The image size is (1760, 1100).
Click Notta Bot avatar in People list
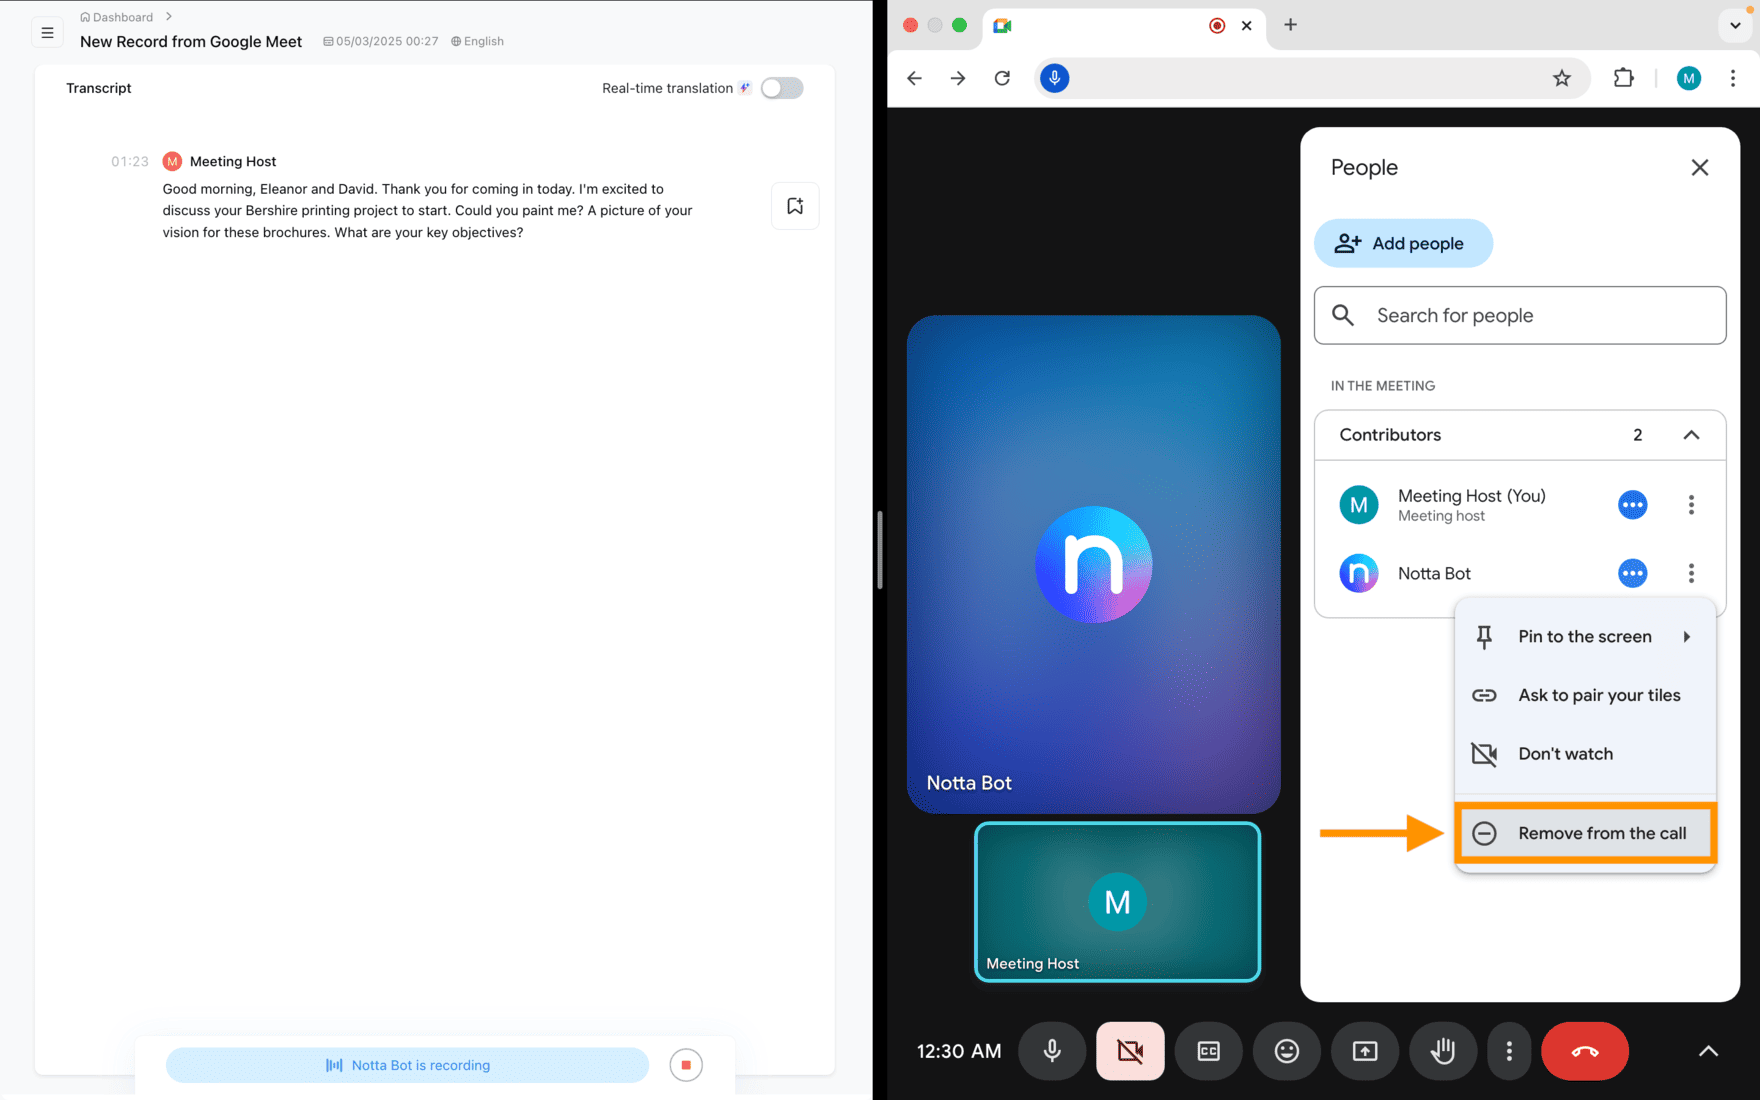pyautogui.click(x=1358, y=573)
